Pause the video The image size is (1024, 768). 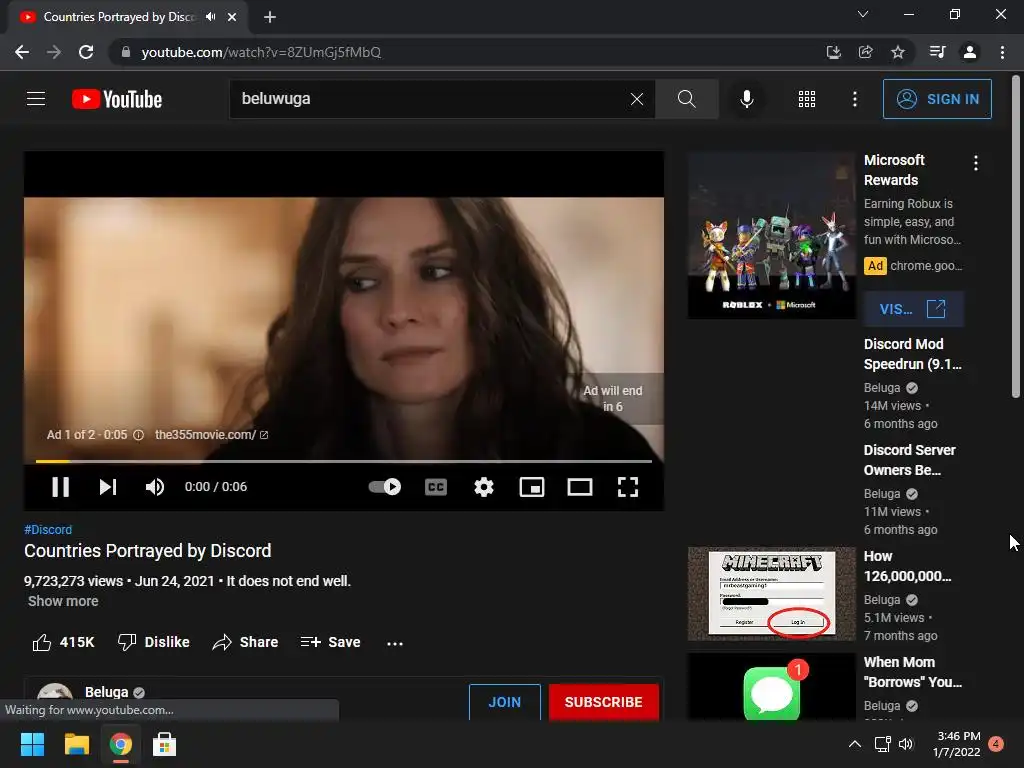tap(60, 487)
